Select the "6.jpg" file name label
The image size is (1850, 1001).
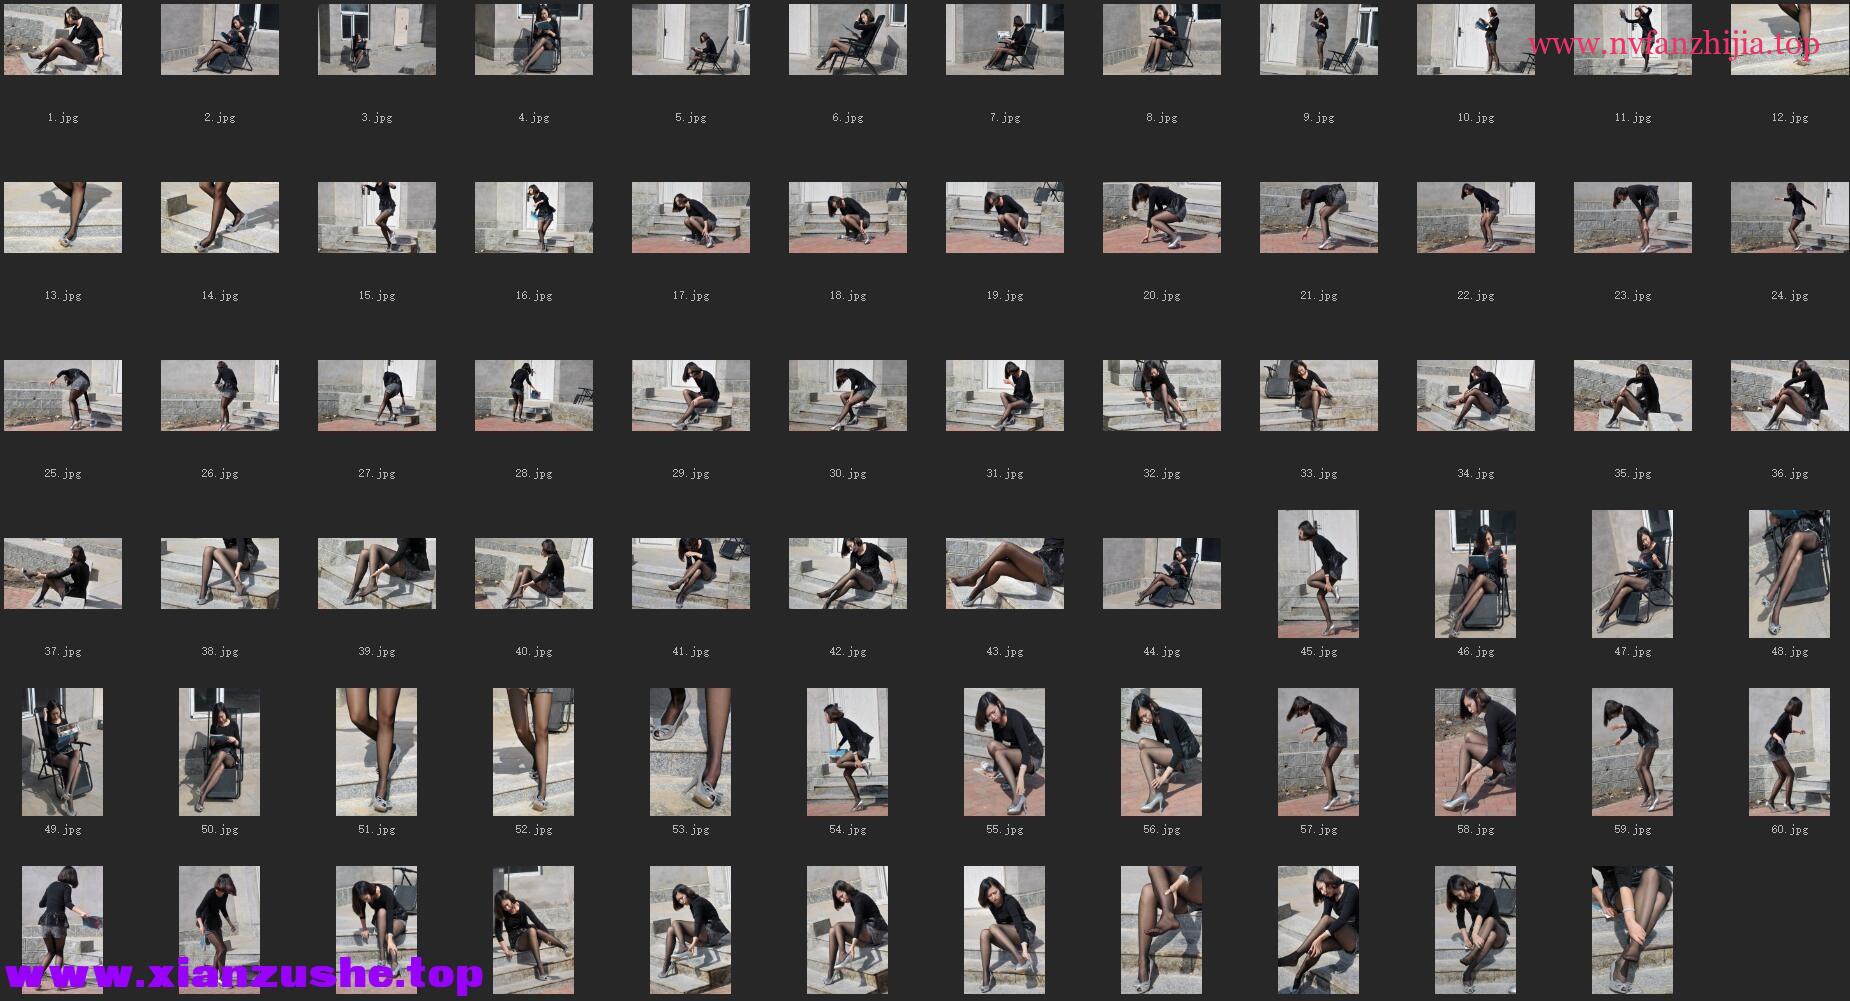pos(848,118)
